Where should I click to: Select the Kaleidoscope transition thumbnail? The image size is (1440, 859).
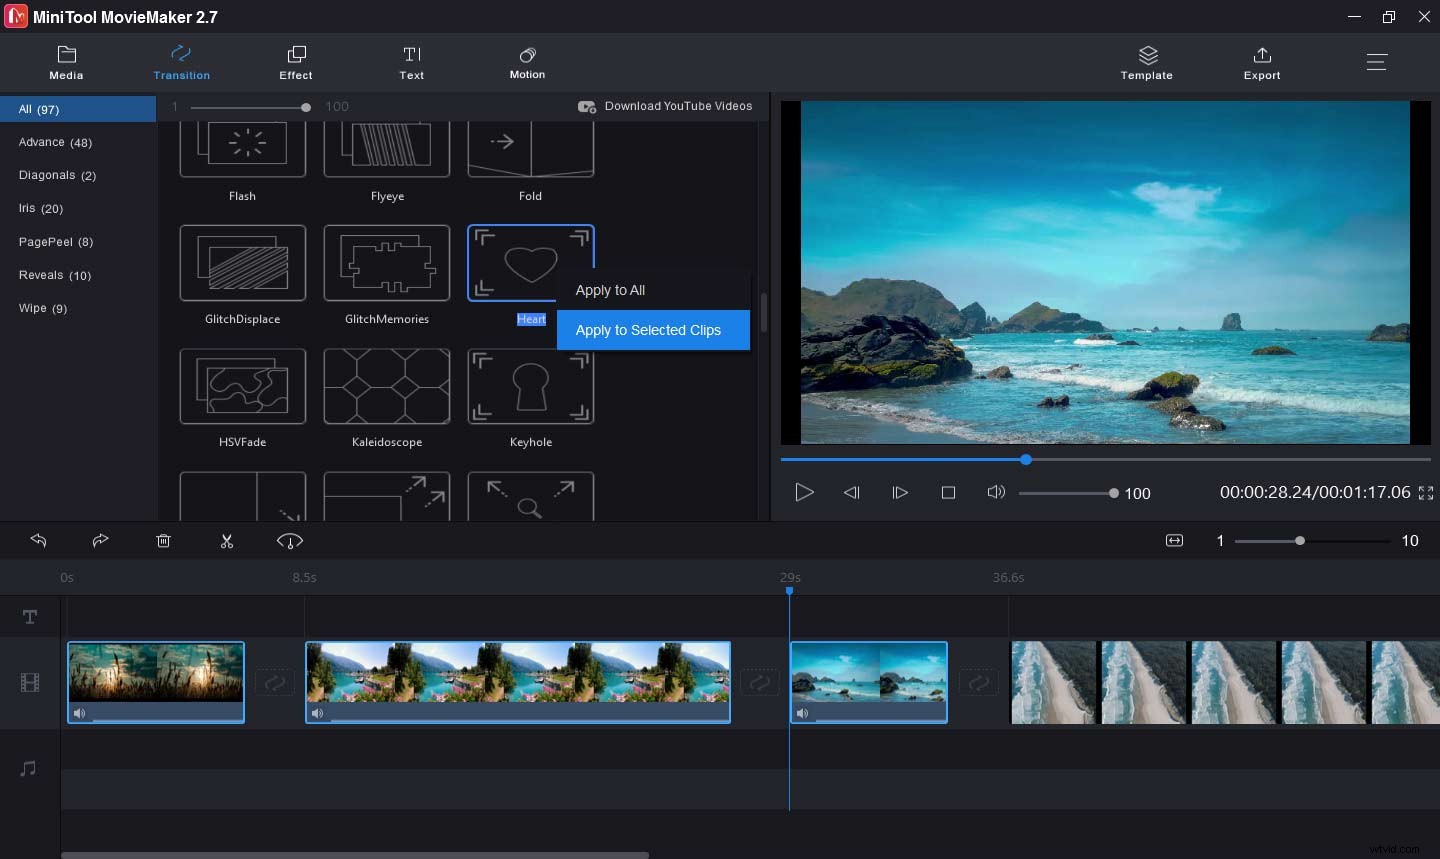(386, 387)
